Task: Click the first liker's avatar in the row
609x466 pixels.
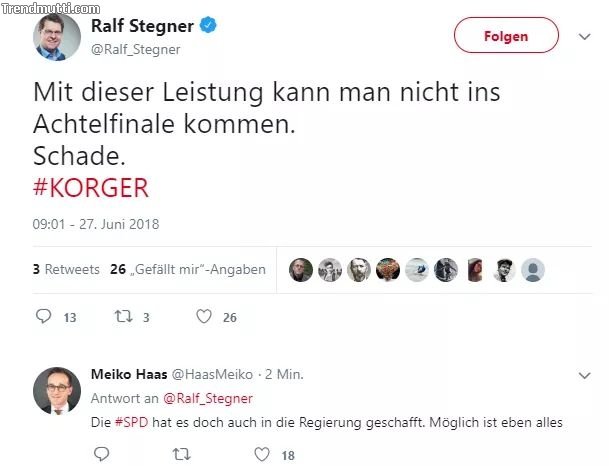Action: tap(301, 269)
